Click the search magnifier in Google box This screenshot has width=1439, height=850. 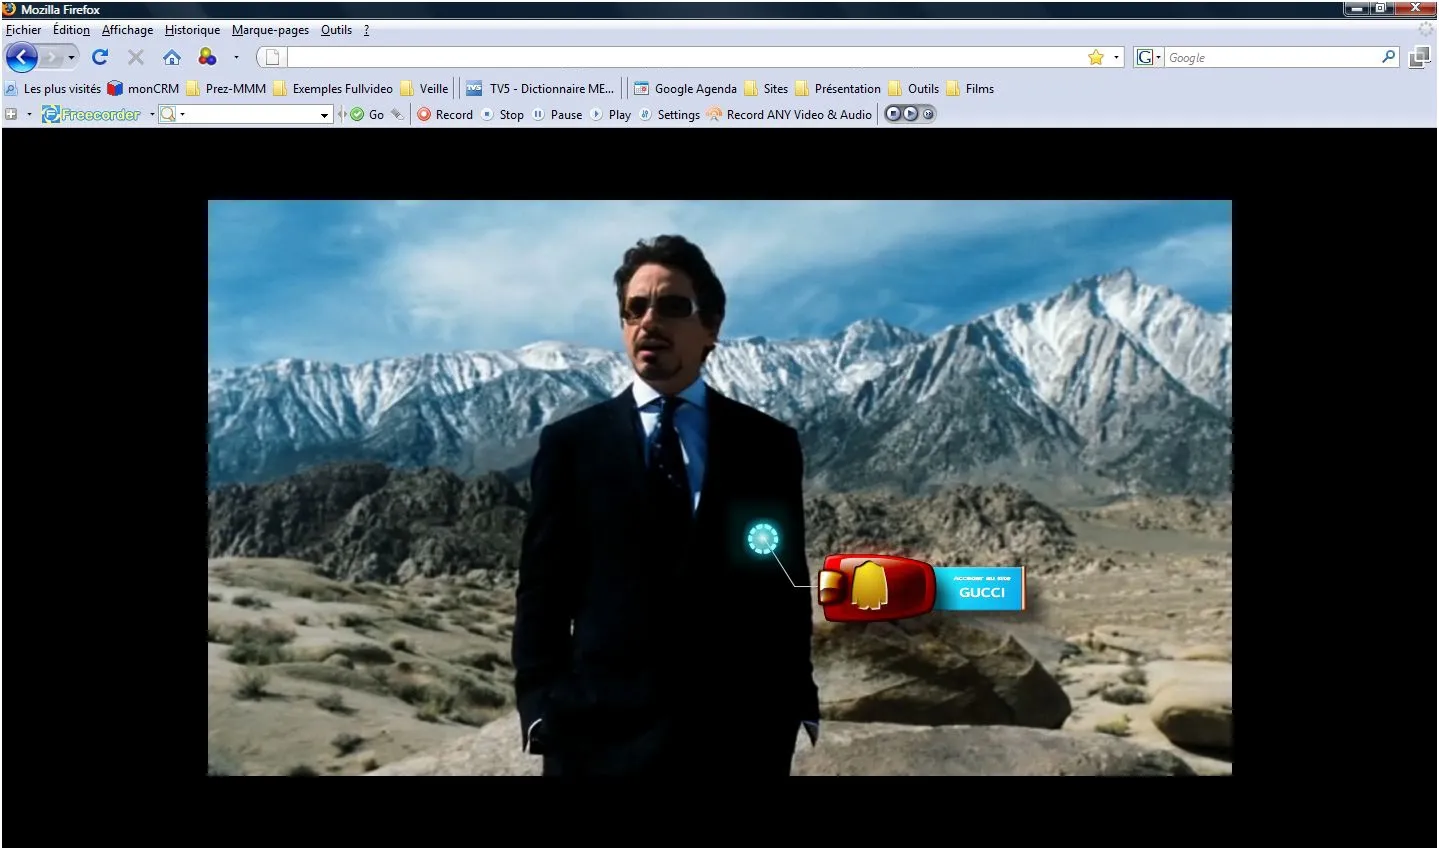[x=1389, y=57]
